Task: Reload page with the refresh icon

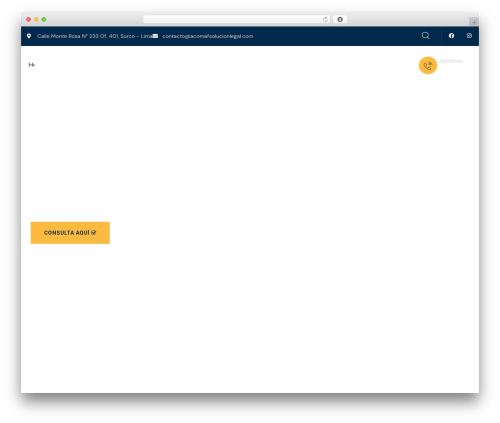Action: (325, 19)
